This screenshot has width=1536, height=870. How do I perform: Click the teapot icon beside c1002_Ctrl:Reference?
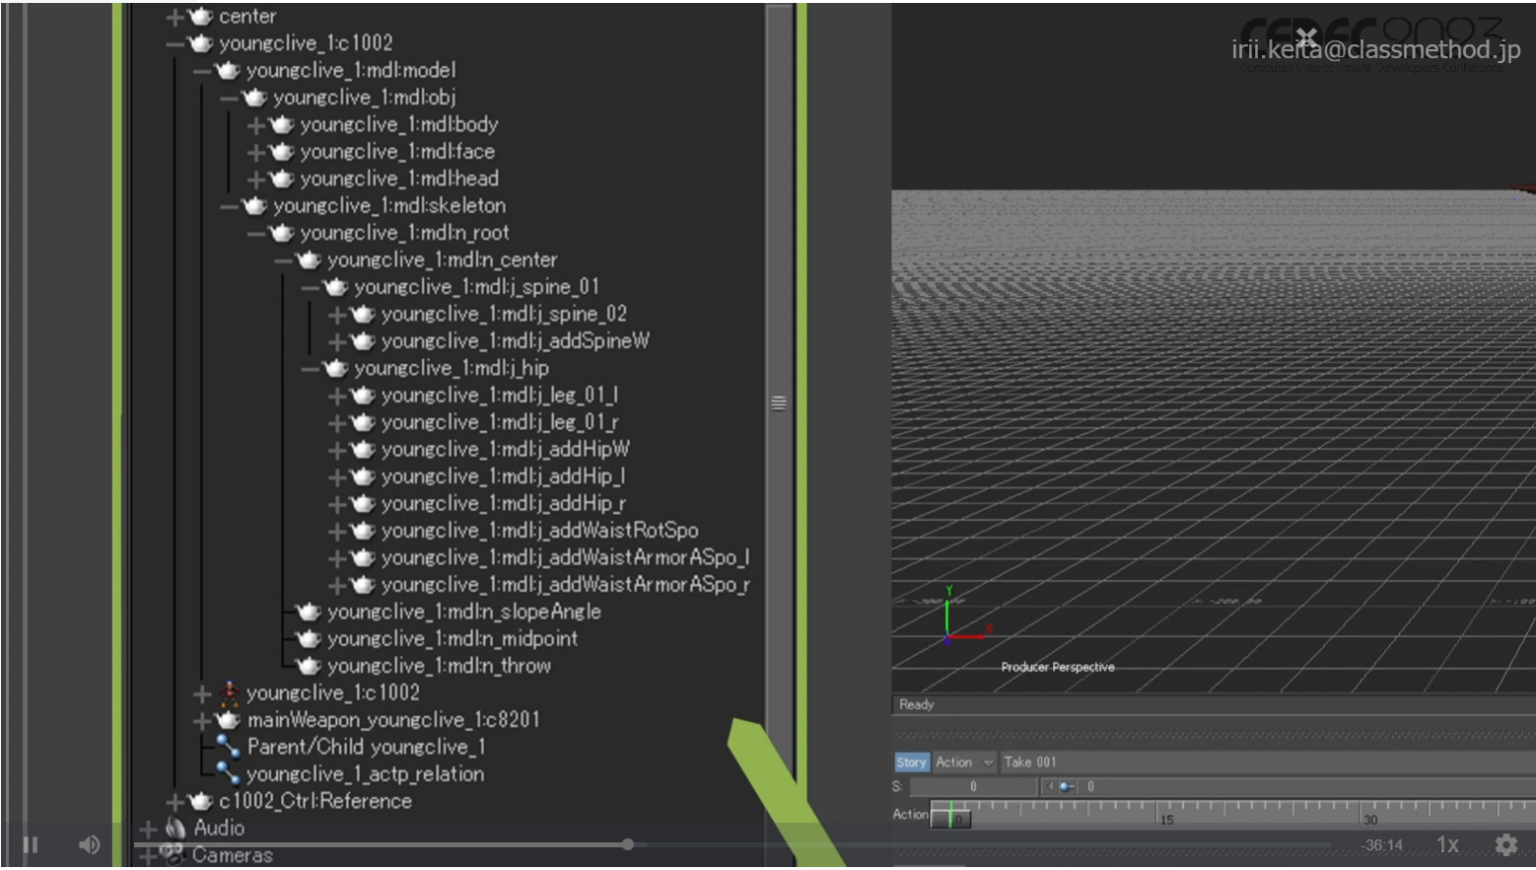coord(201,801)
